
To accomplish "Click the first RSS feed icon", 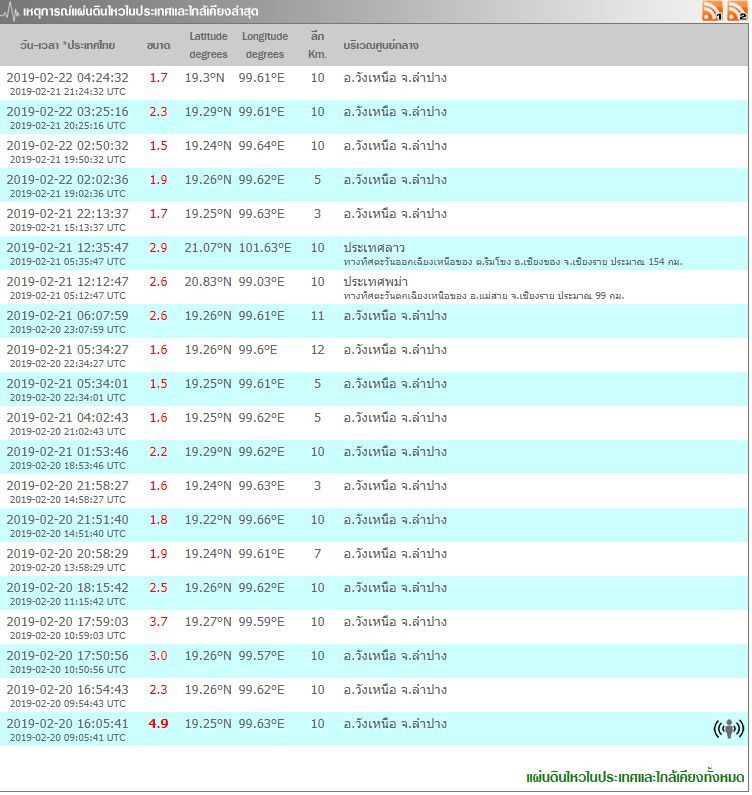I will (x=712, y=11).
